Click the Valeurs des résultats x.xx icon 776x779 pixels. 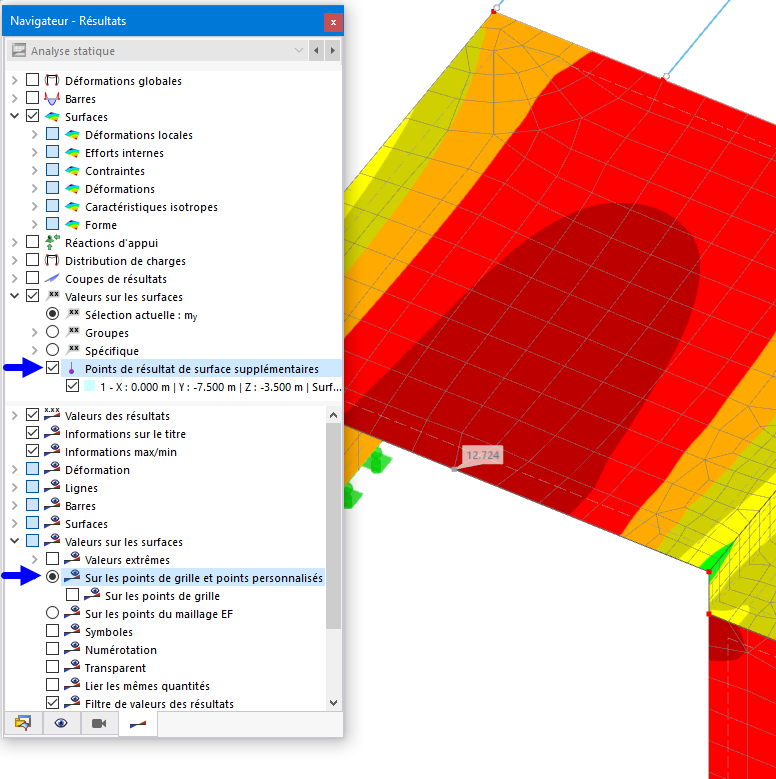click(x=52, y=415)
